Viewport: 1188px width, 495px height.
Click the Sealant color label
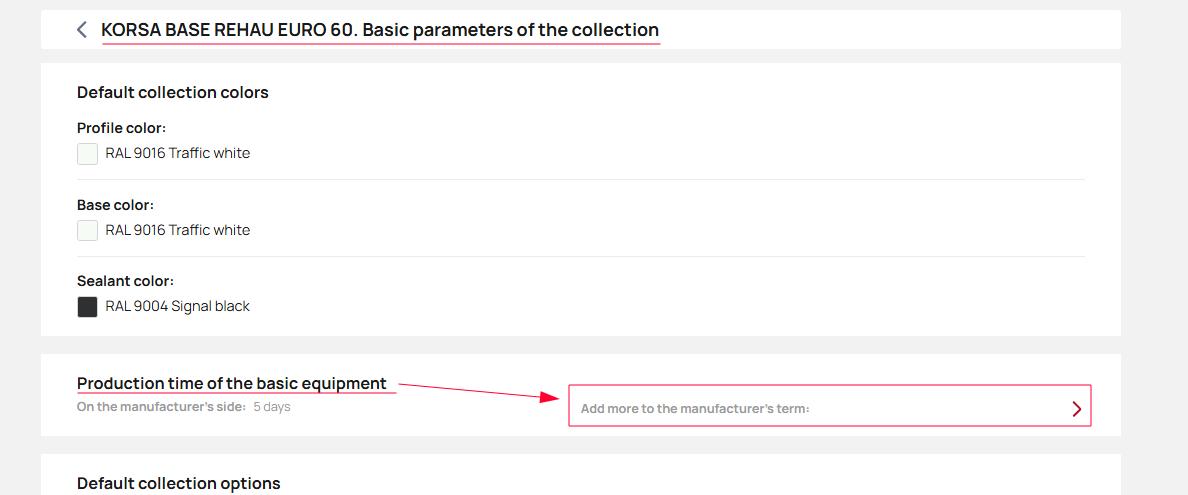pyautogui.click(x=125, y=281)
